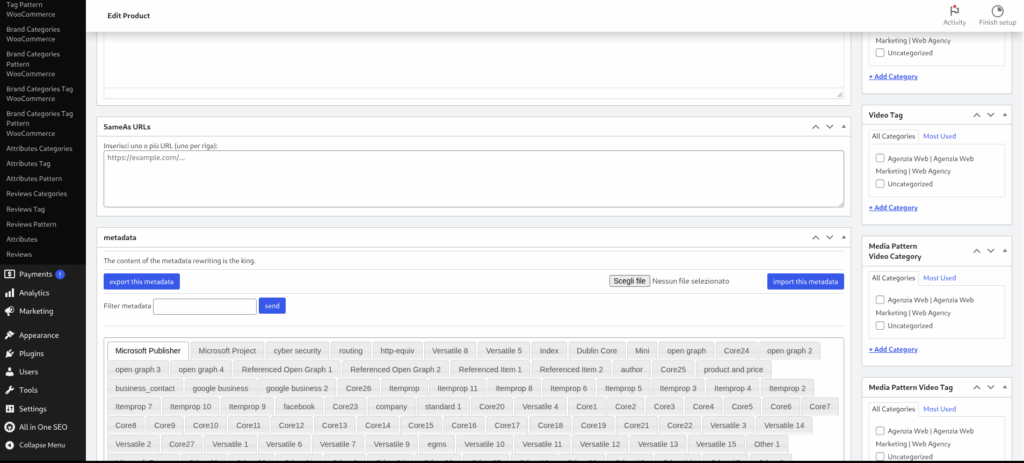Open the open graph 2 metadata tab
The image size is (1024, 463).
[790, 351]
